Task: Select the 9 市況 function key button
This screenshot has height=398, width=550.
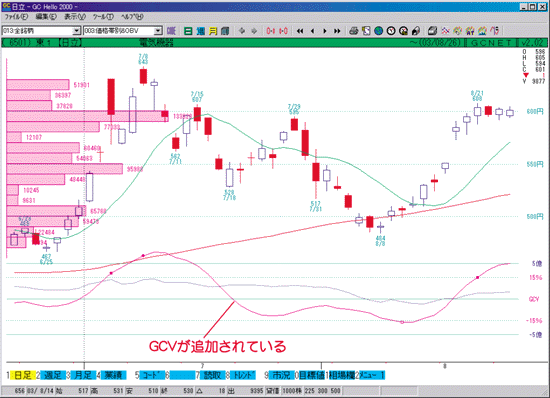Action: pyautogui.click(x=279, y=375)
